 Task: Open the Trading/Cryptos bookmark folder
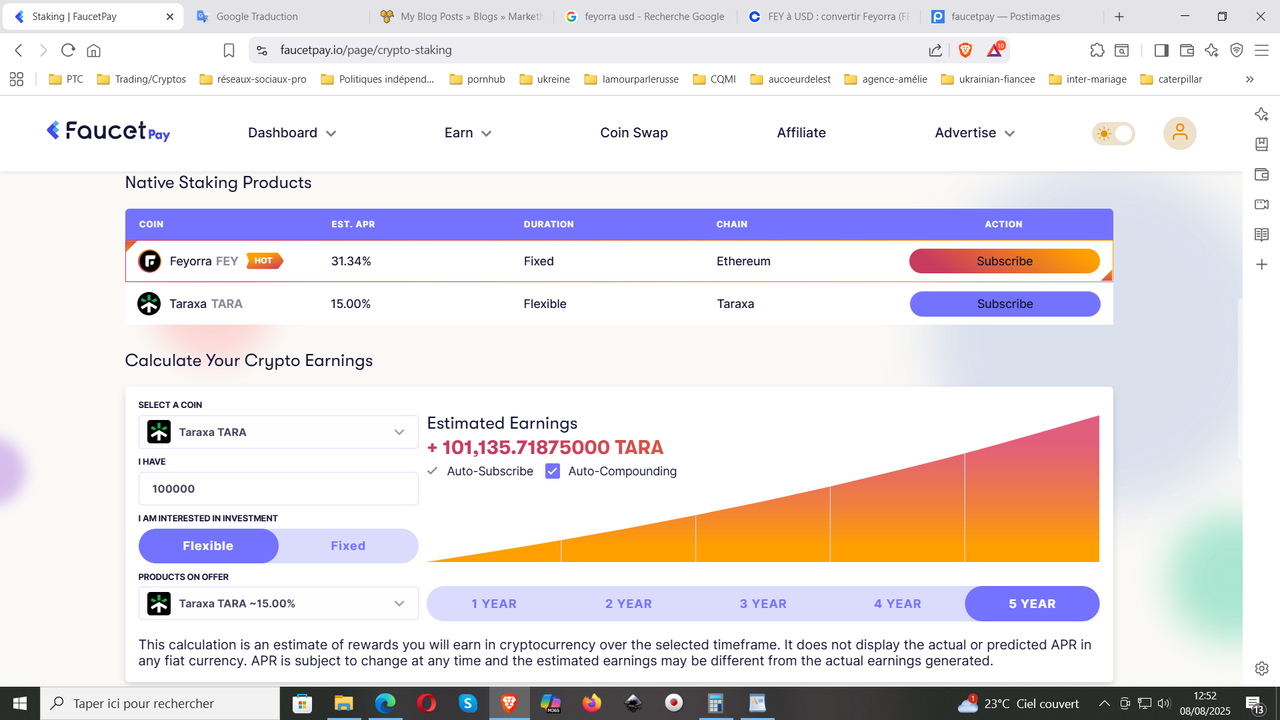point(141,79)
